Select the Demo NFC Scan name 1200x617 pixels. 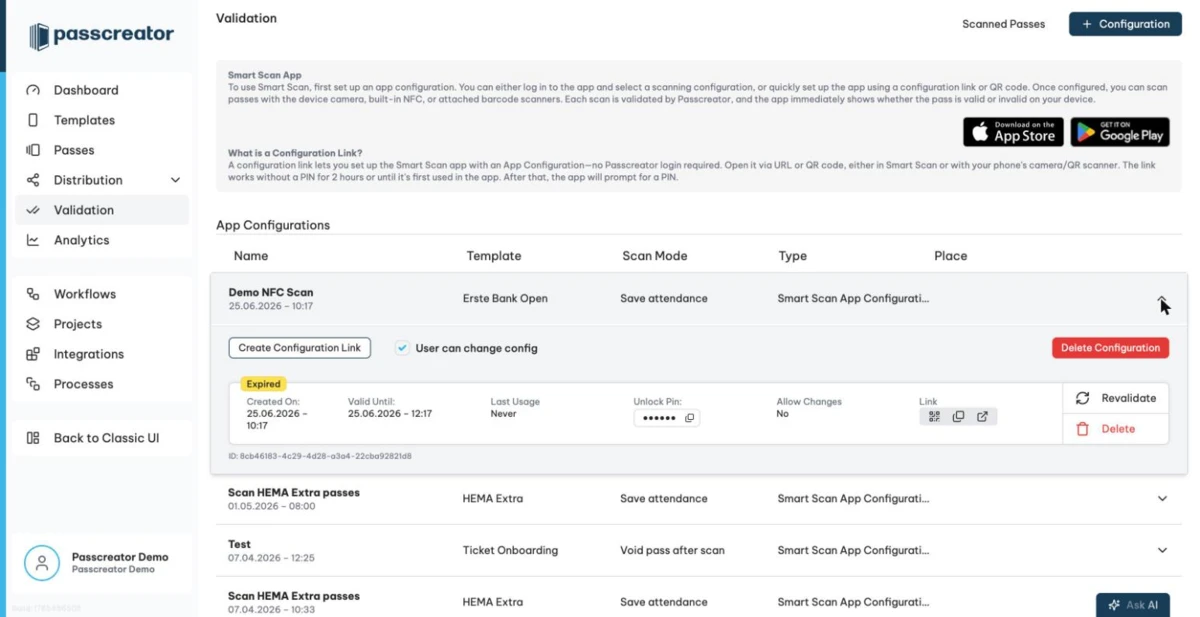(x=271, y=292)
